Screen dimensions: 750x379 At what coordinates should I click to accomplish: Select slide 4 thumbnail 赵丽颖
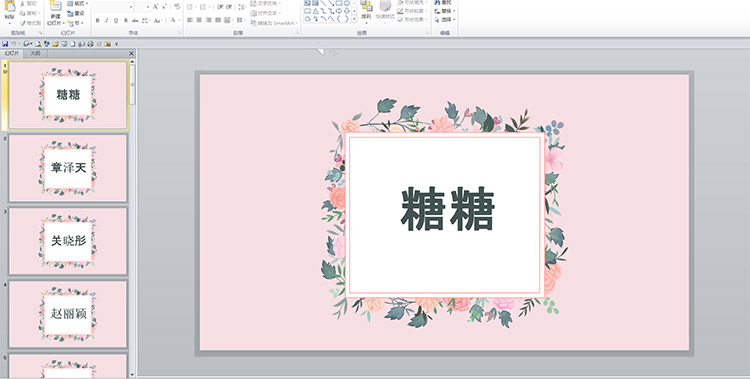coord(68,314)
